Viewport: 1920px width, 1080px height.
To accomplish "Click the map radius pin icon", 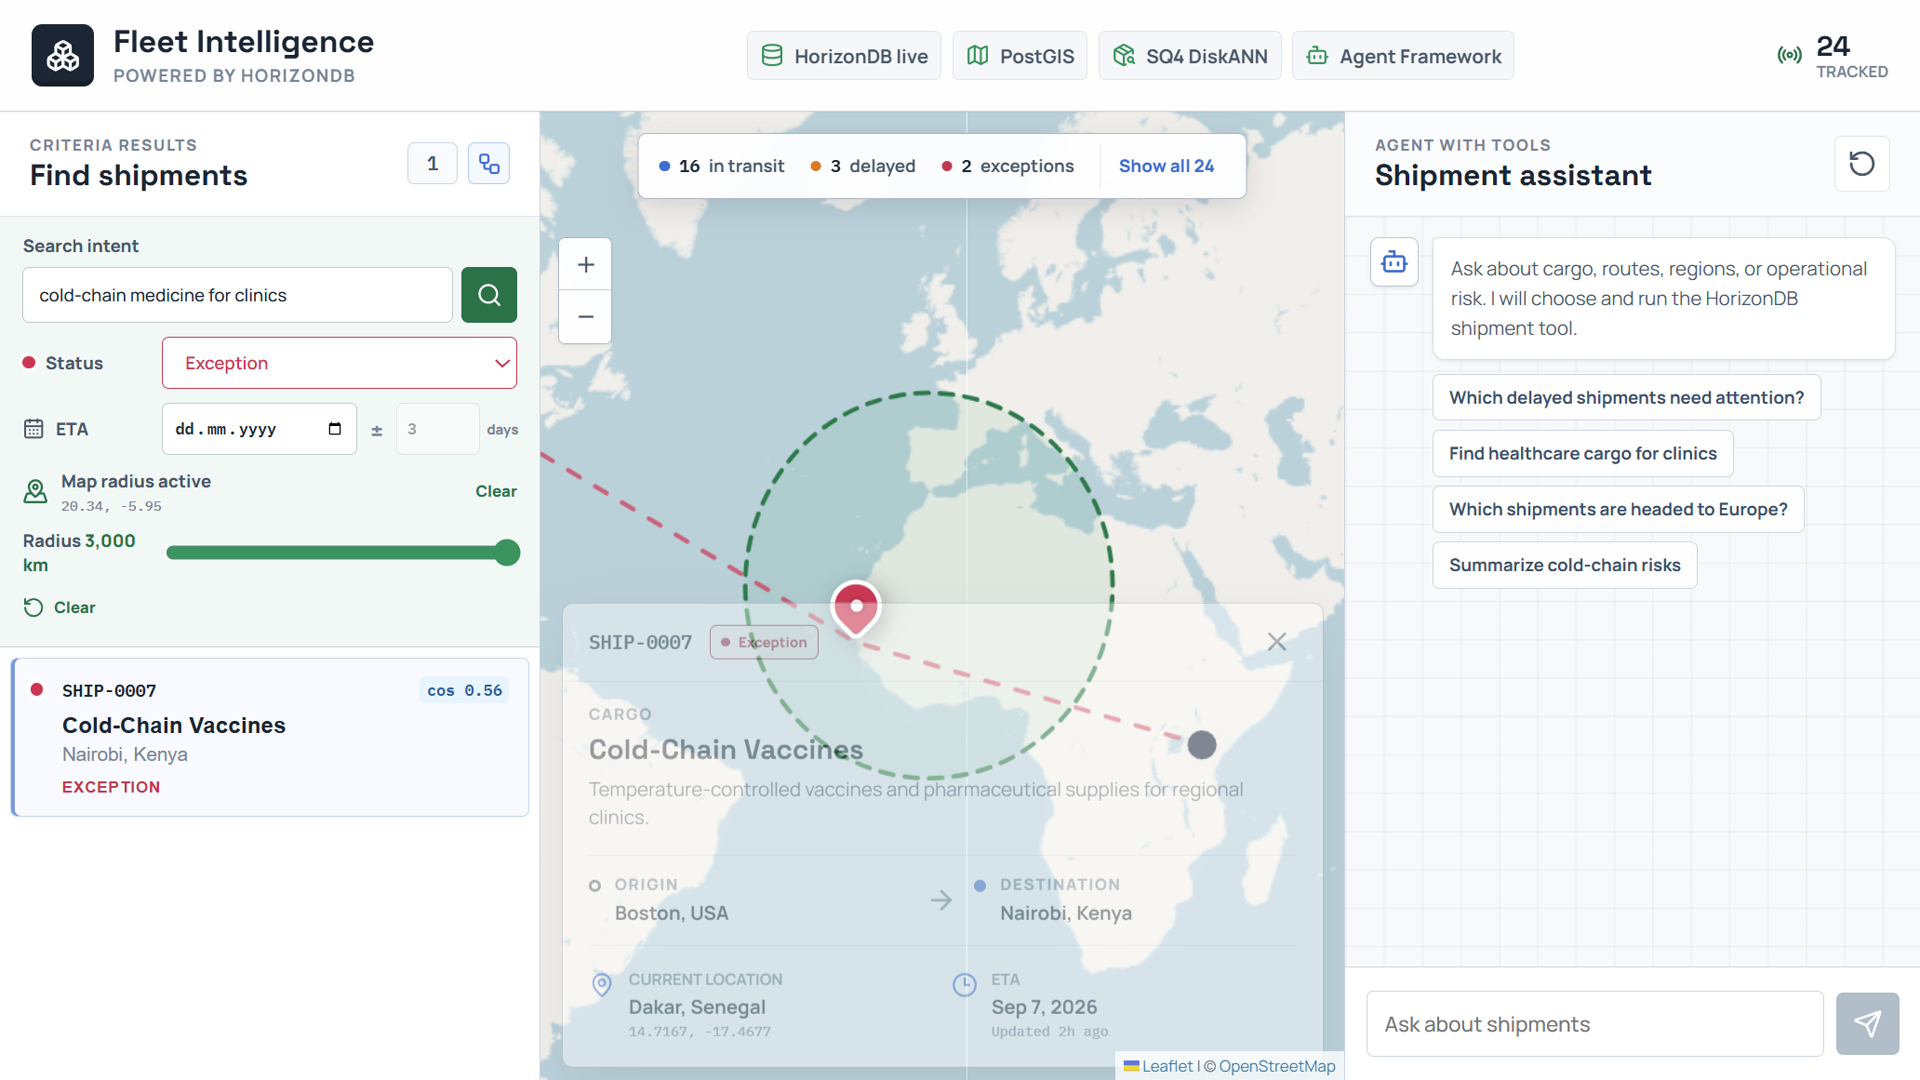I will 35,491.
